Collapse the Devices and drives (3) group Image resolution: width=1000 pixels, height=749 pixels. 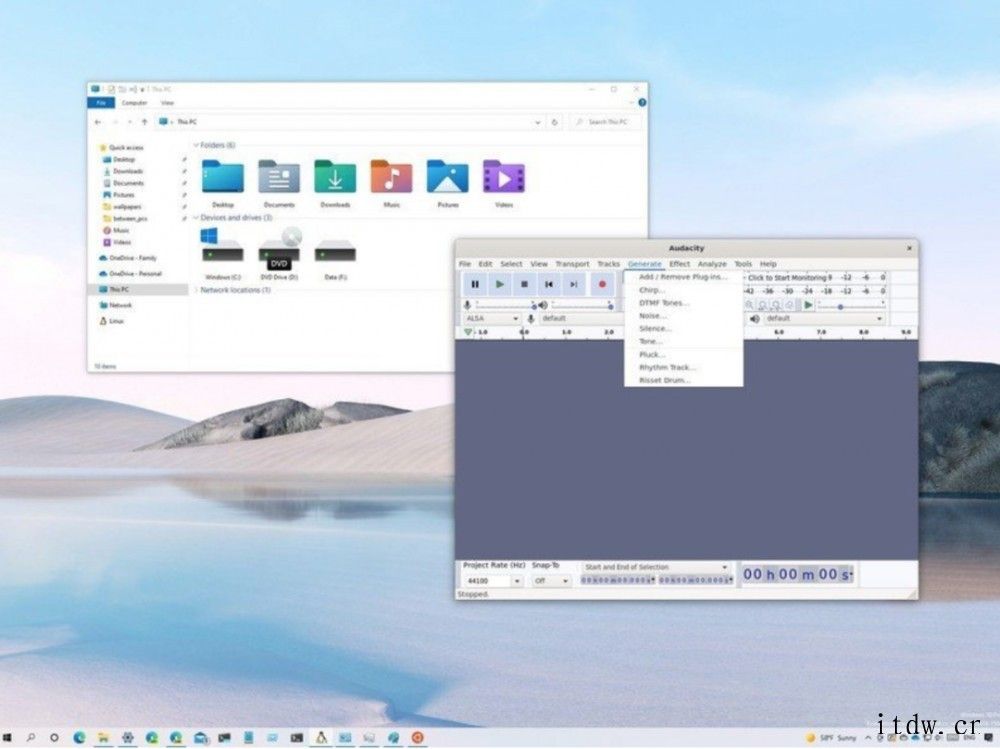[196, 218]
